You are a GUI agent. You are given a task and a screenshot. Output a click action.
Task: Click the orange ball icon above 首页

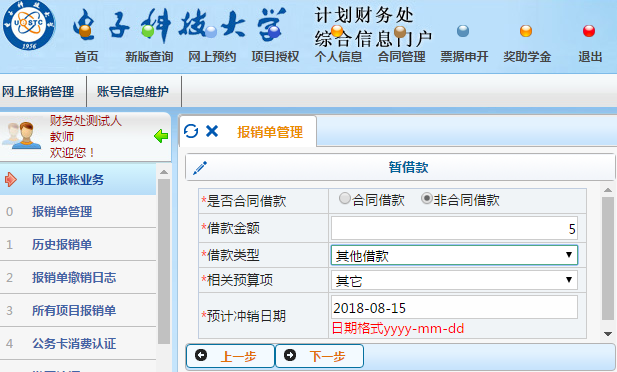point(85,31)
